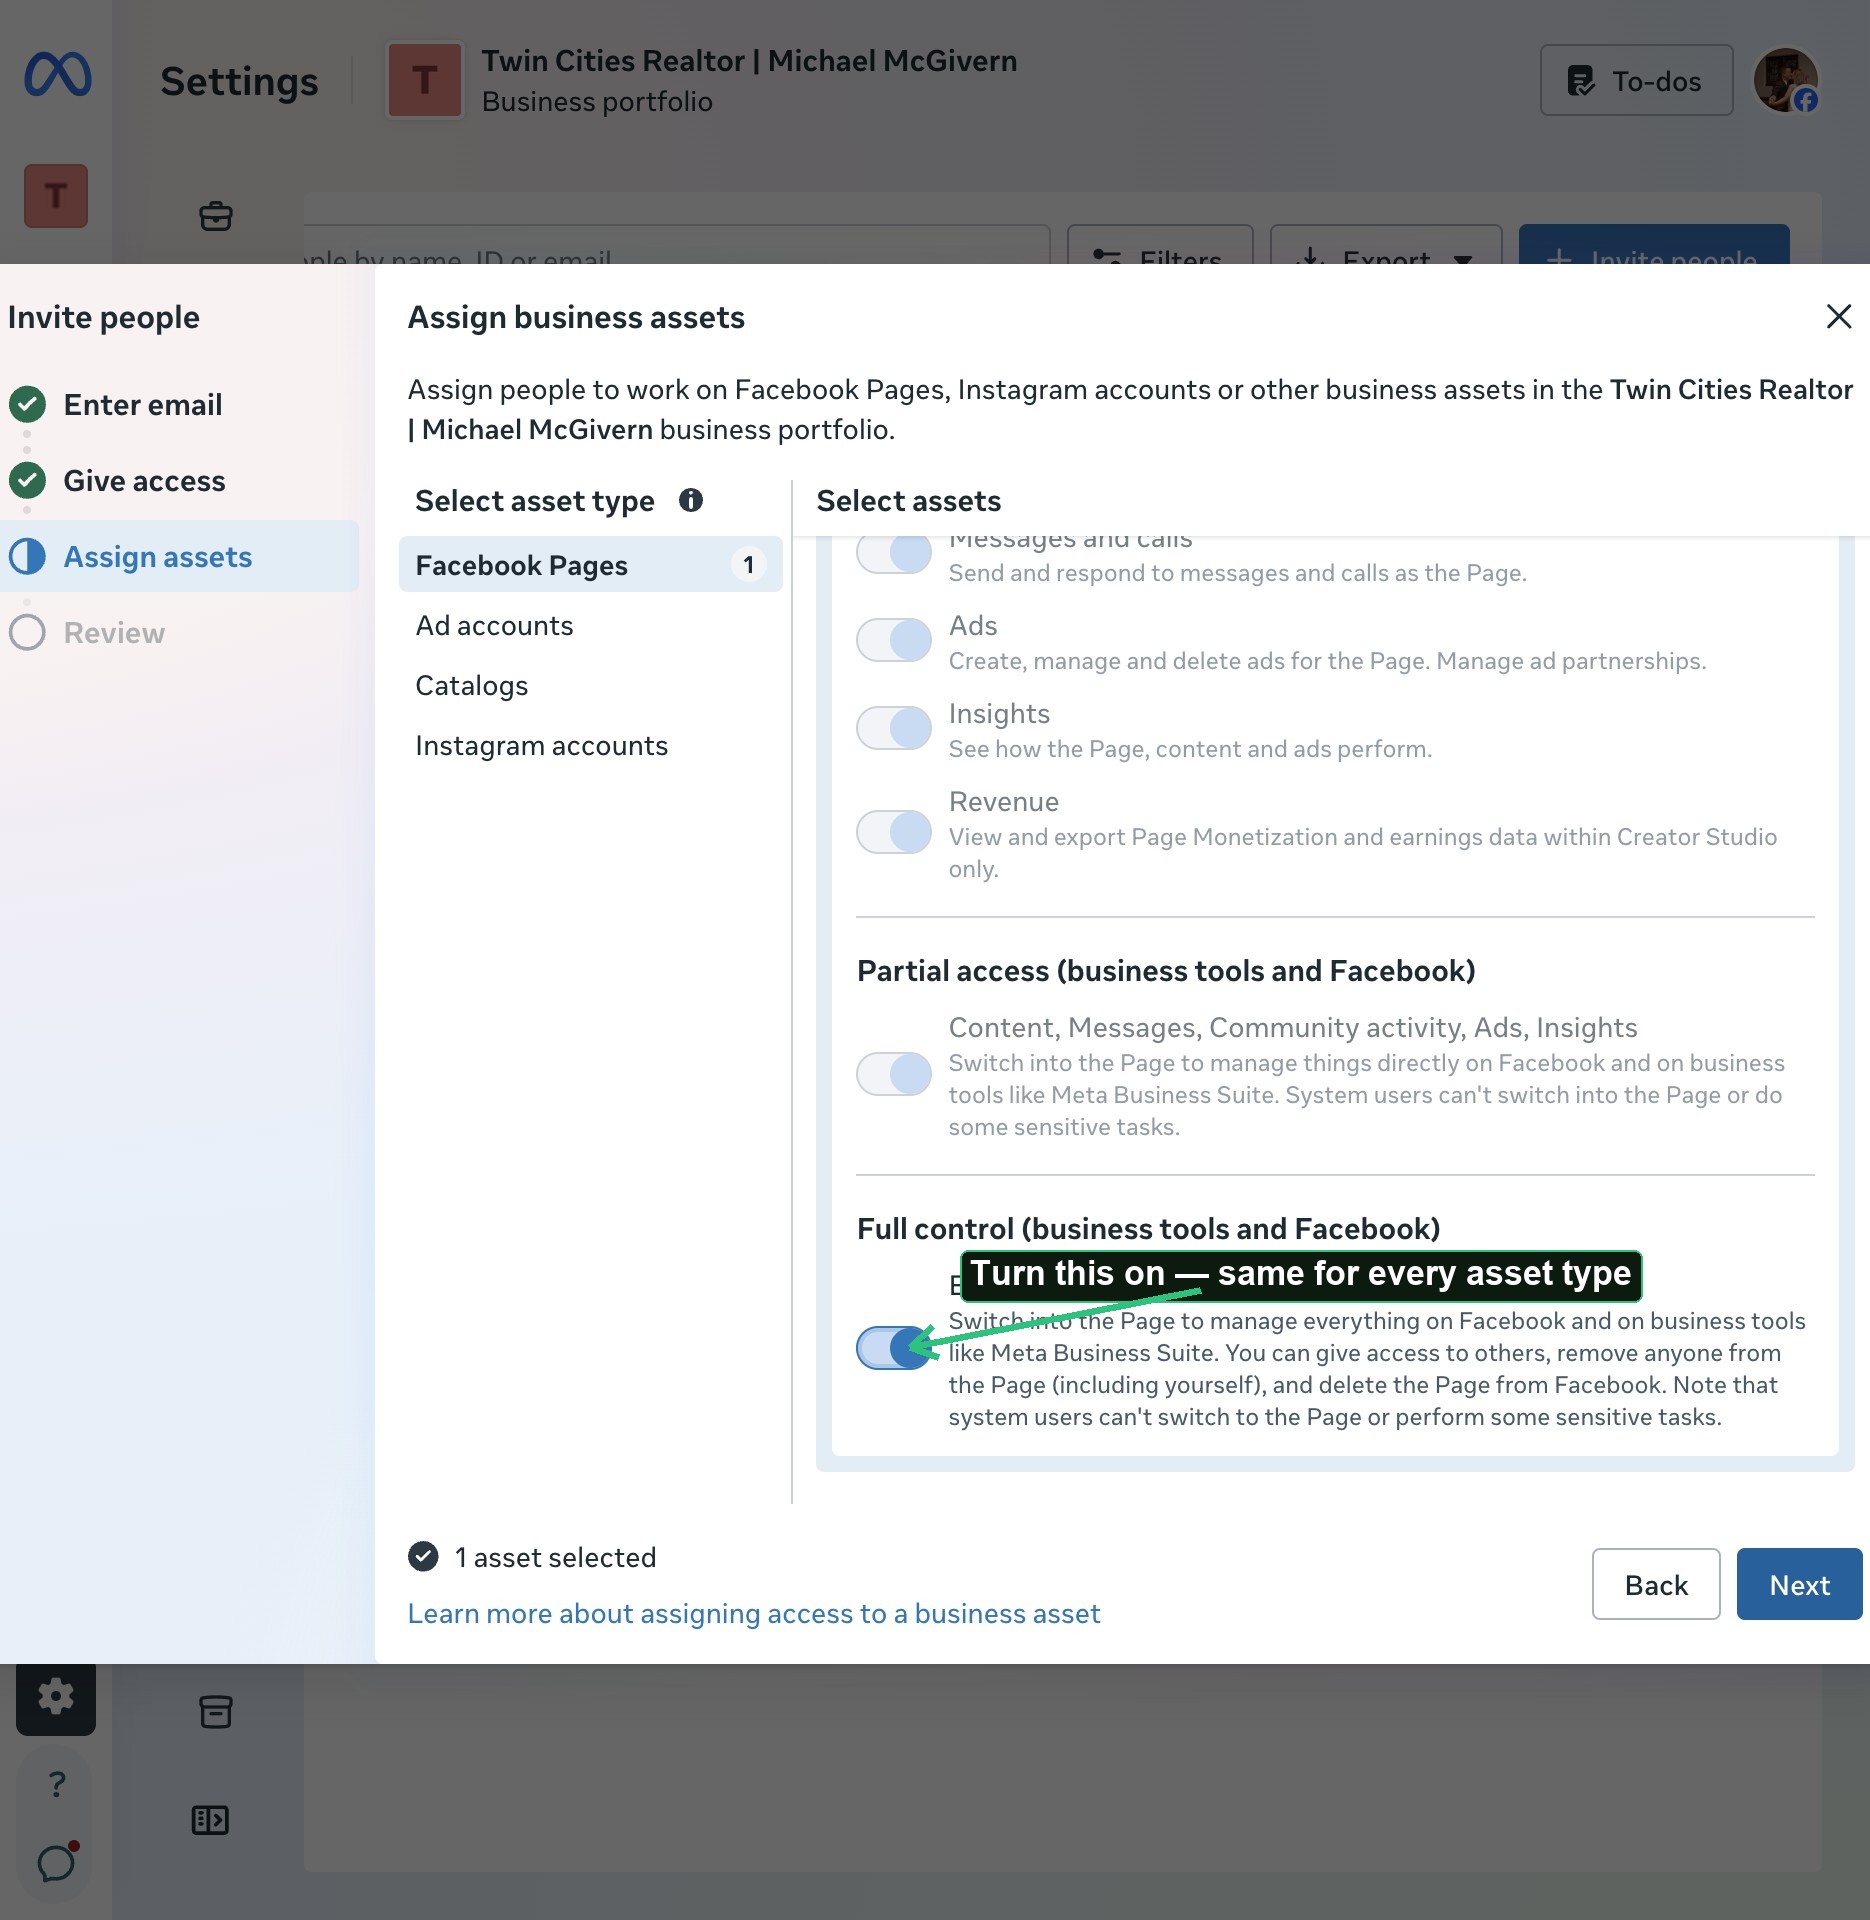Click the Meta logo icon
The image size is (1870, 1920).
tap(58, 76)
